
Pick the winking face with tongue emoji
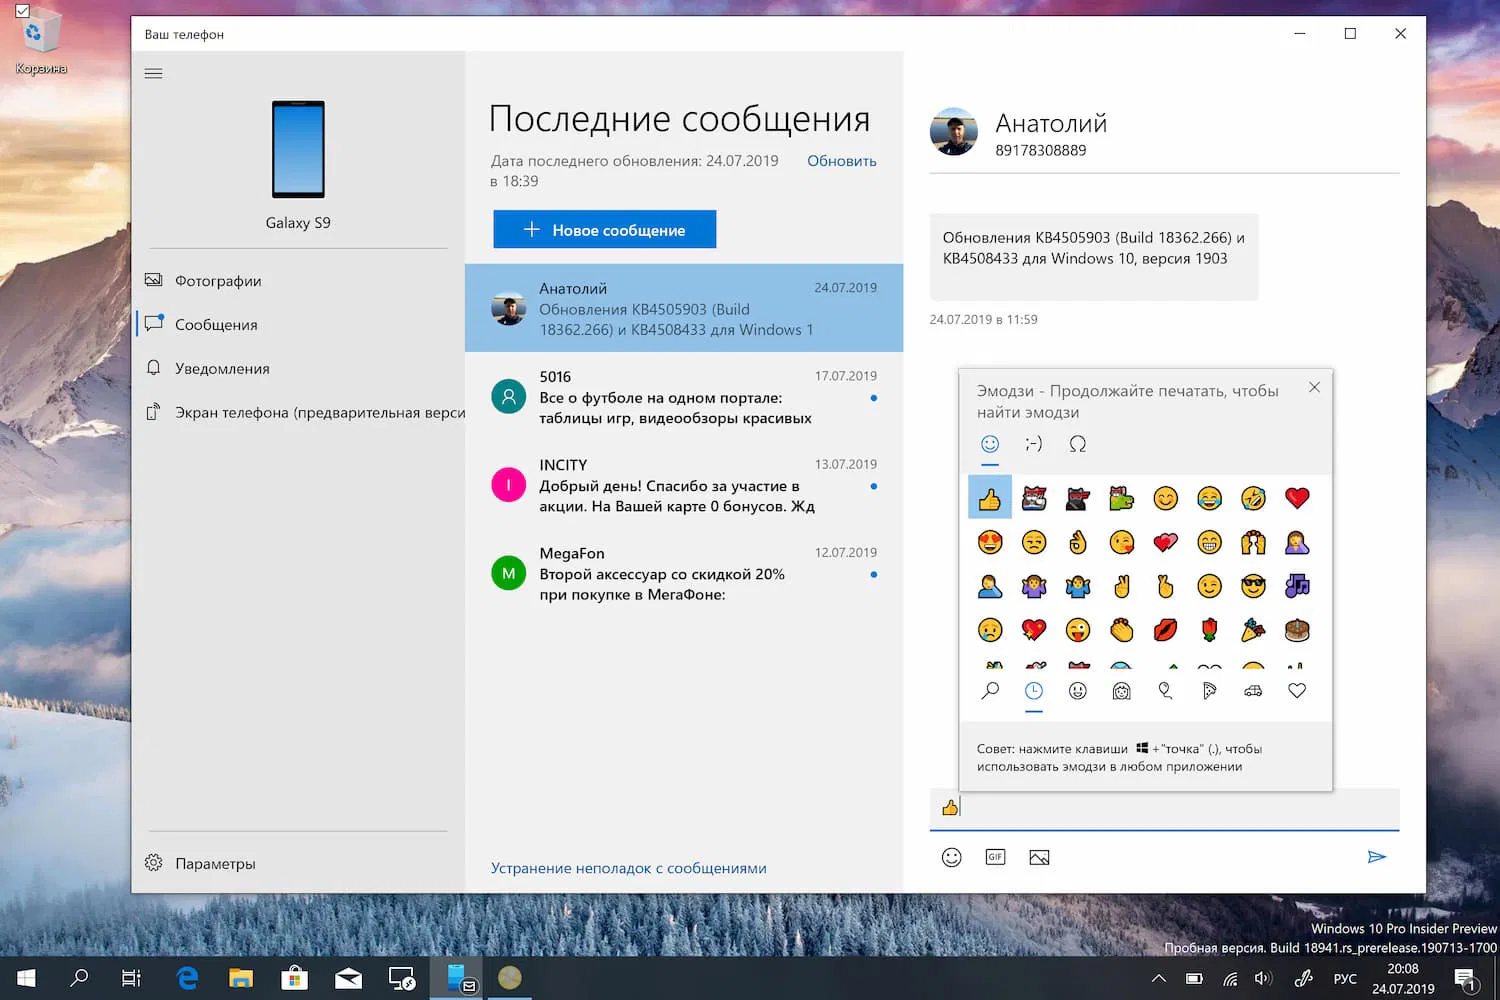click(x=1078, y=630)
